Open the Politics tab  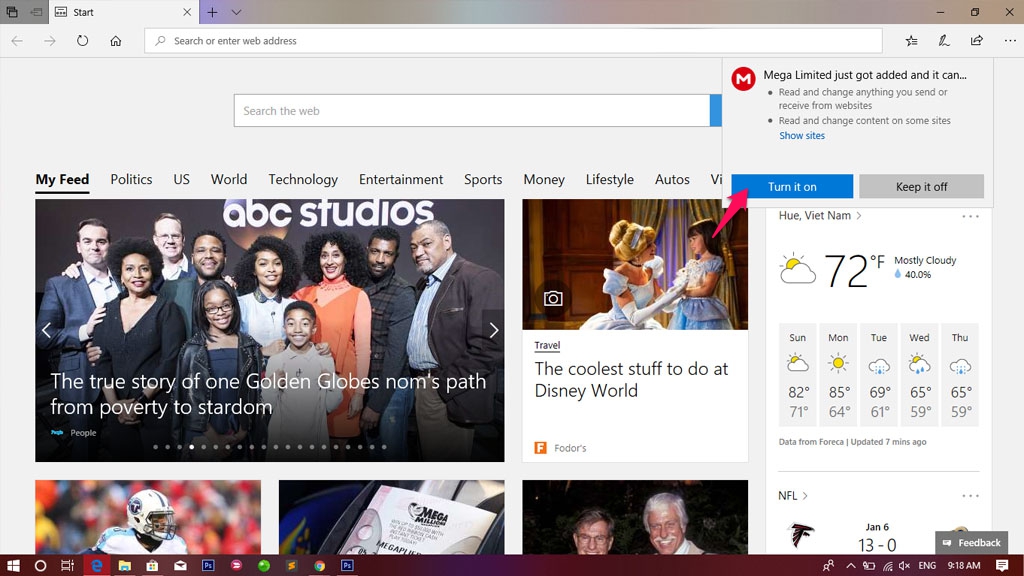pos(131,179)
